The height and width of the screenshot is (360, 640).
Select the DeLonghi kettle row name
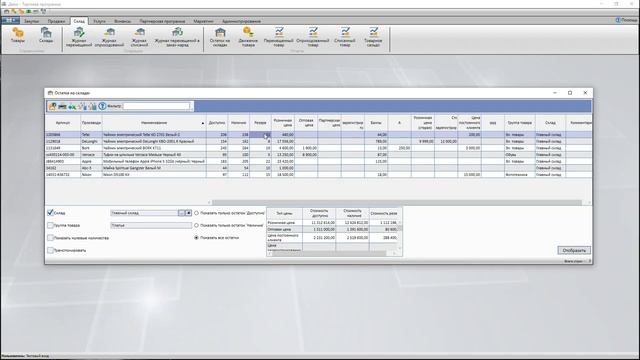click(x=154, y=141)
